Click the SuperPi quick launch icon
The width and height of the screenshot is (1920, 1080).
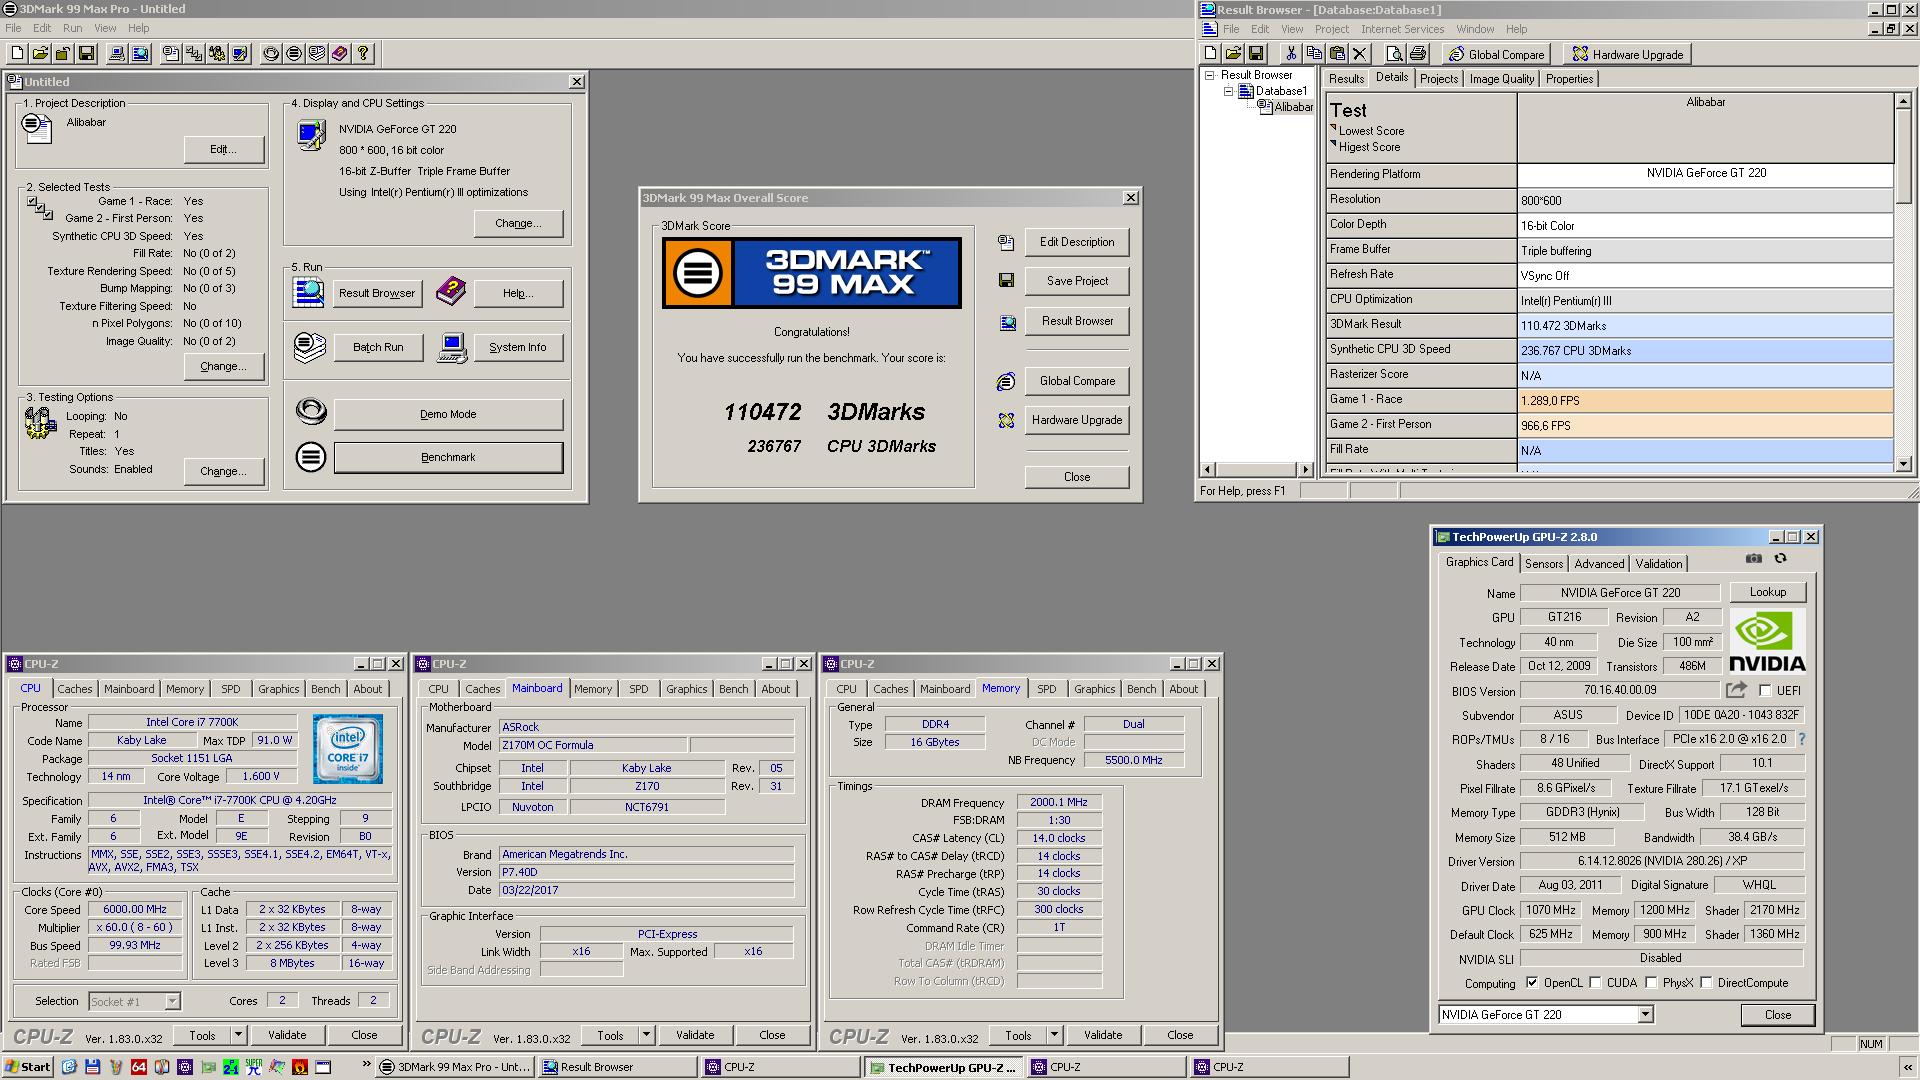pos(253,1067)
